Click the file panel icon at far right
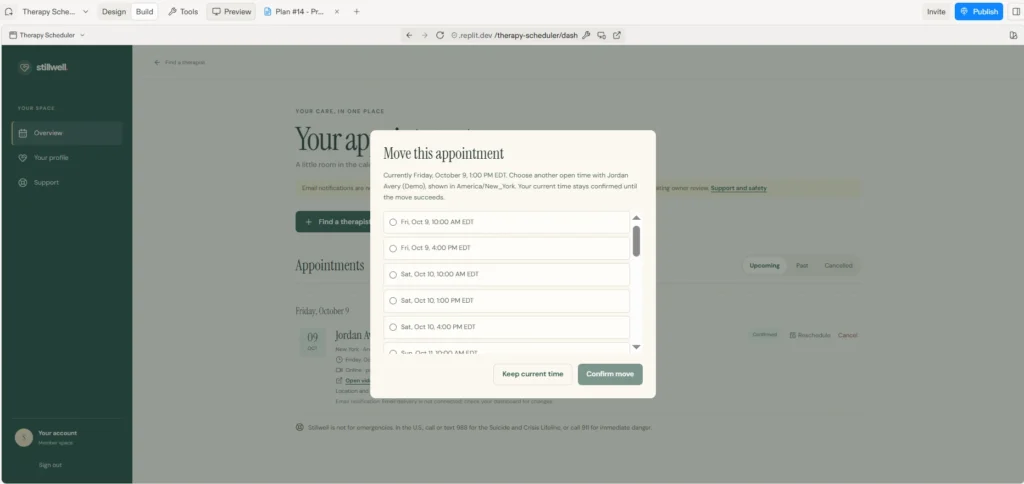The width and height of the screenshot is (1024, 484). (1013, 35)
